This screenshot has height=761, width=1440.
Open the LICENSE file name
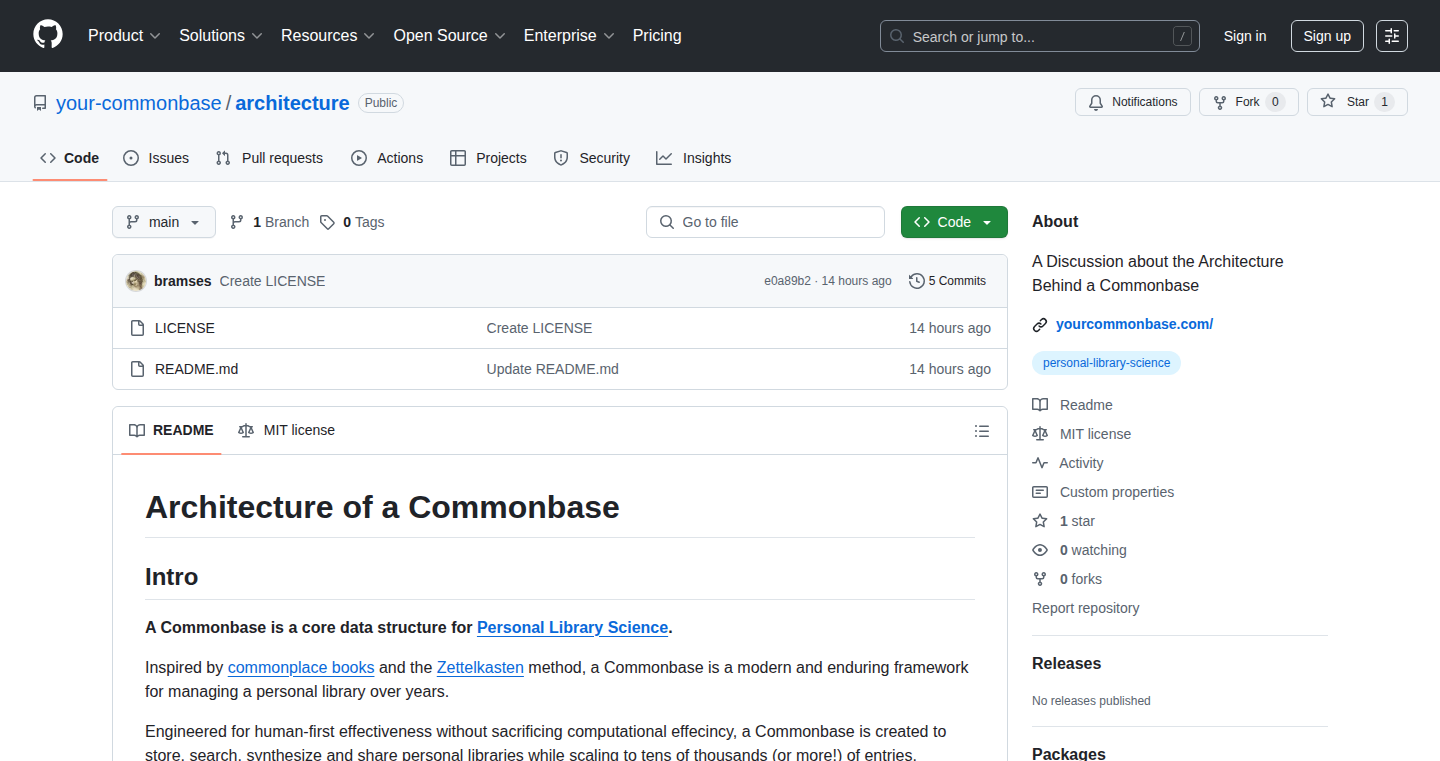point(185,328)
